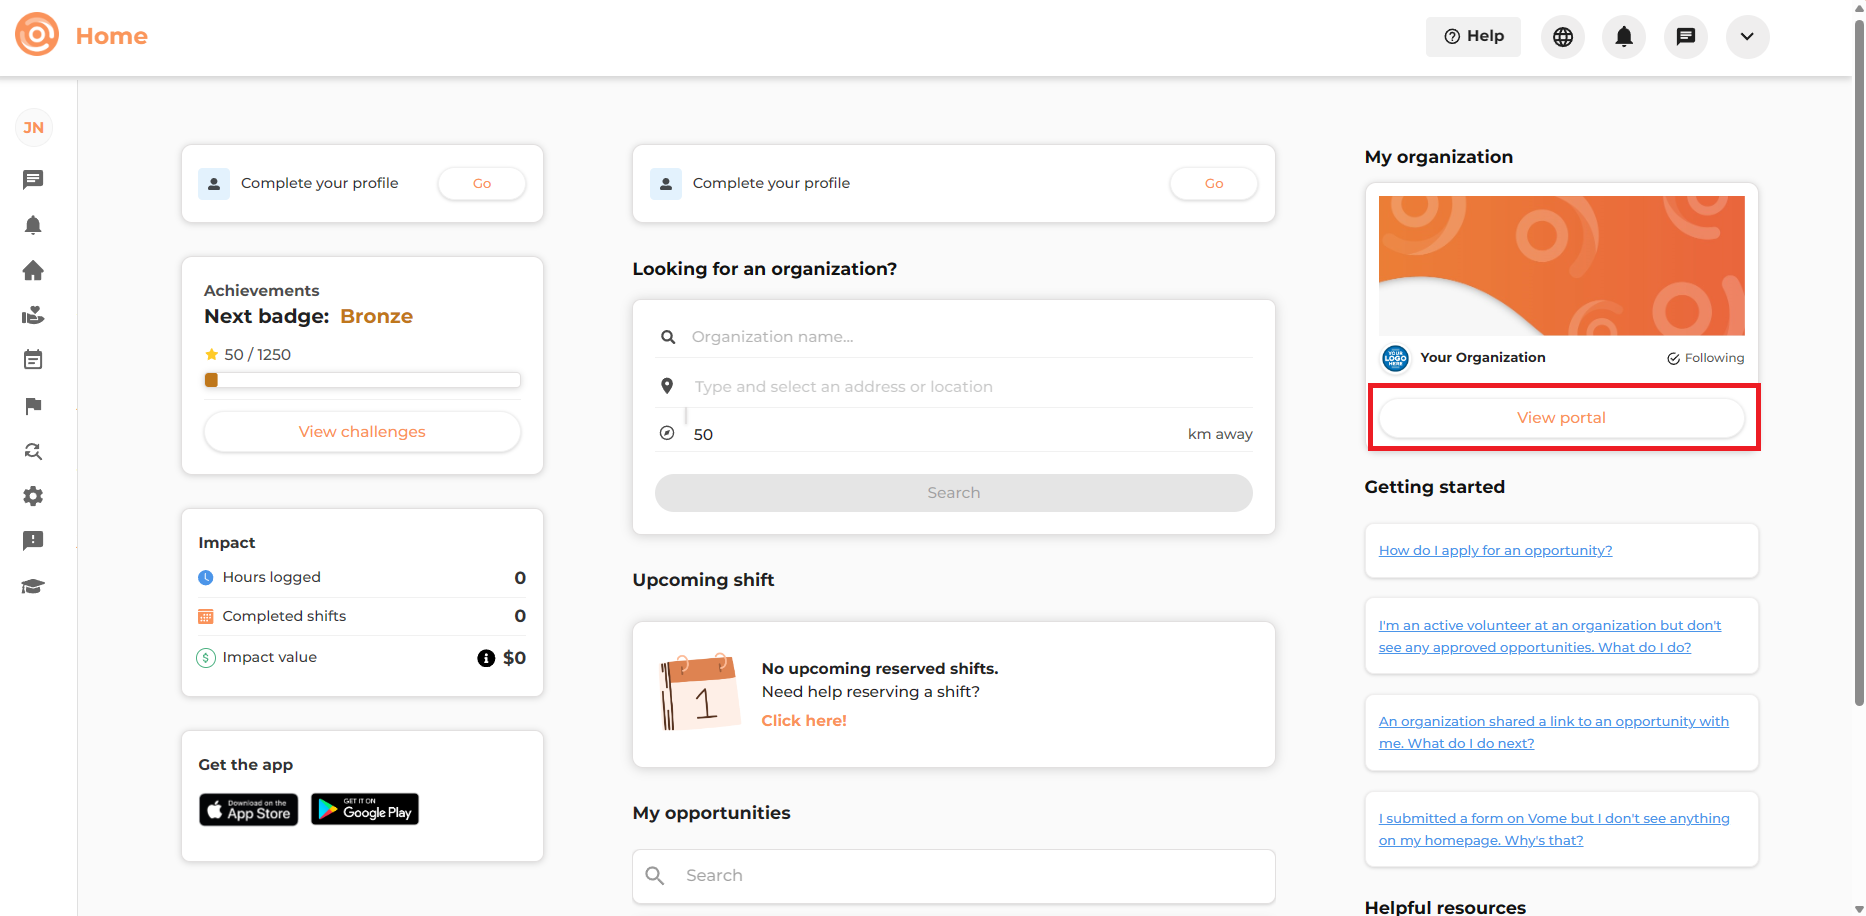Image resolution: width=1866 pixels, height=916 pixels.
Task: Open the settings gear in the sidebar
Action: [x=33, y=496]
